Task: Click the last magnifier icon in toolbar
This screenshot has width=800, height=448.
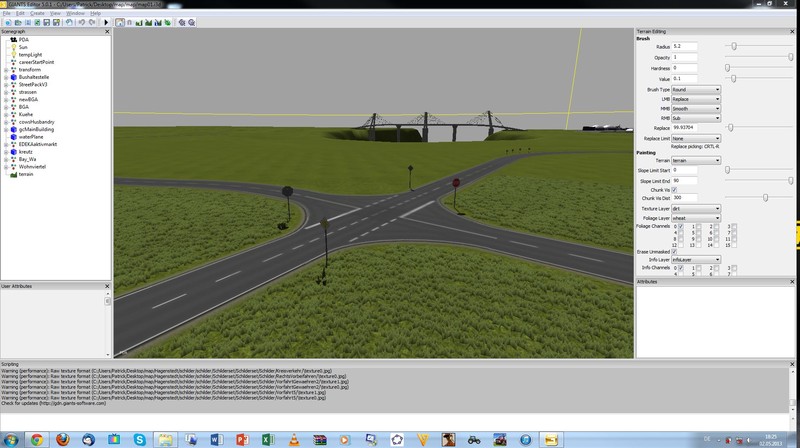Action: pyautogui.click(x=191, y=22)
